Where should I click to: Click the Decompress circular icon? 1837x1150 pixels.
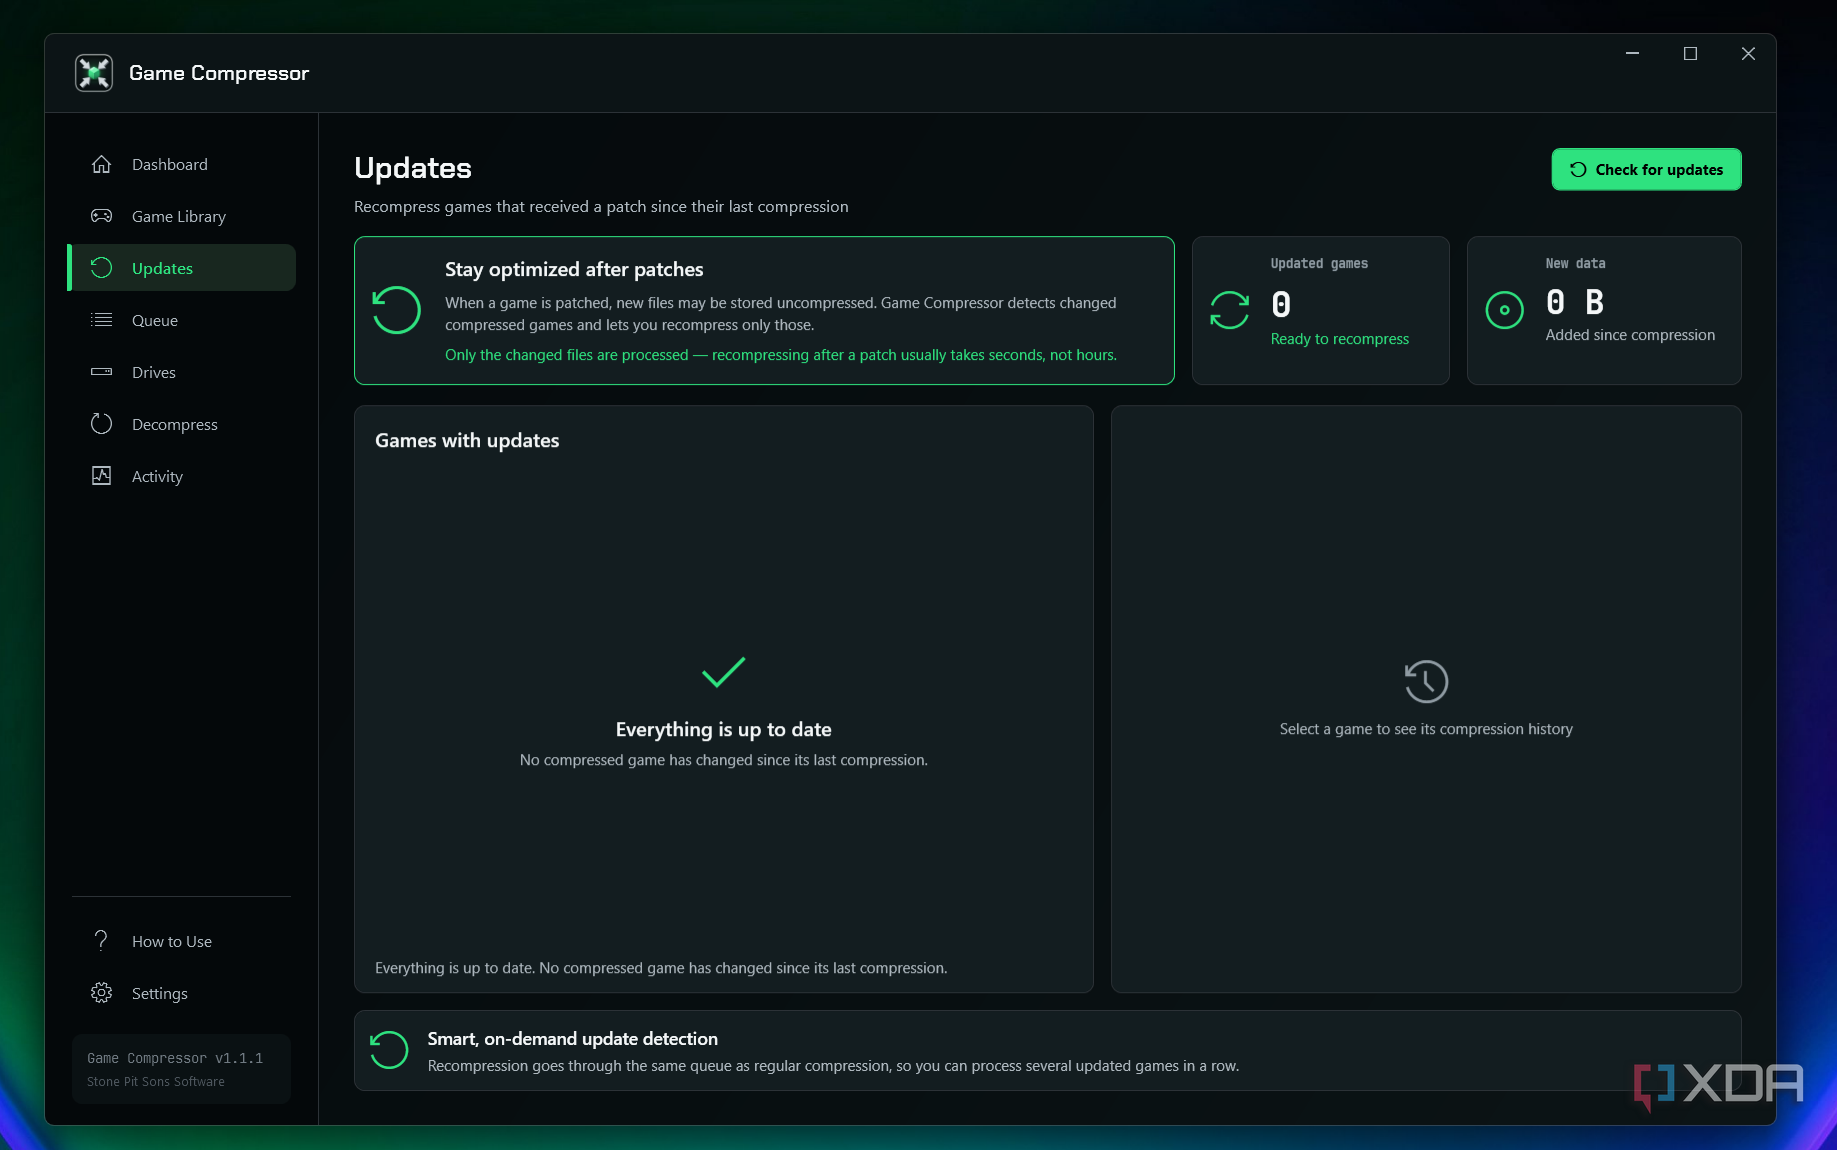tap(101, 424)
